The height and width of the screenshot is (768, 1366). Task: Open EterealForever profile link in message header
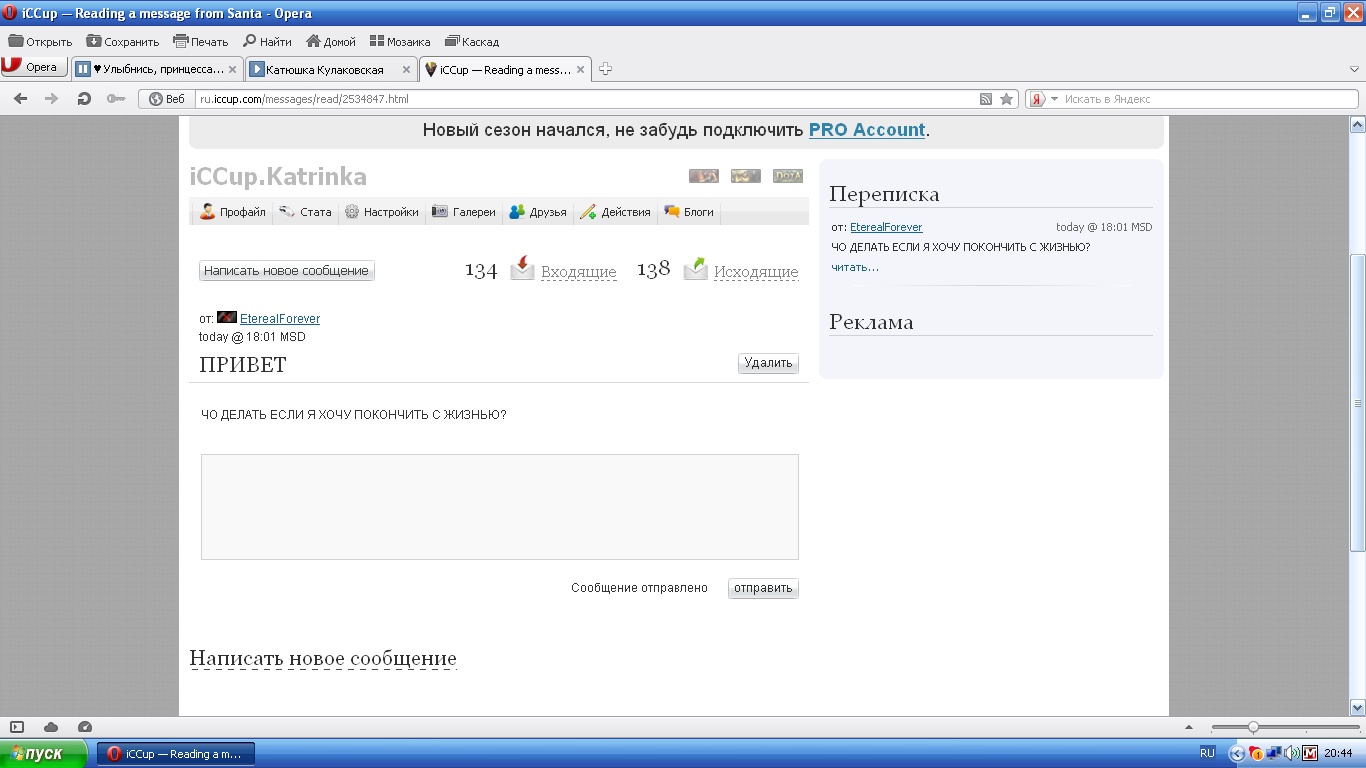click(x=280, y=319)
